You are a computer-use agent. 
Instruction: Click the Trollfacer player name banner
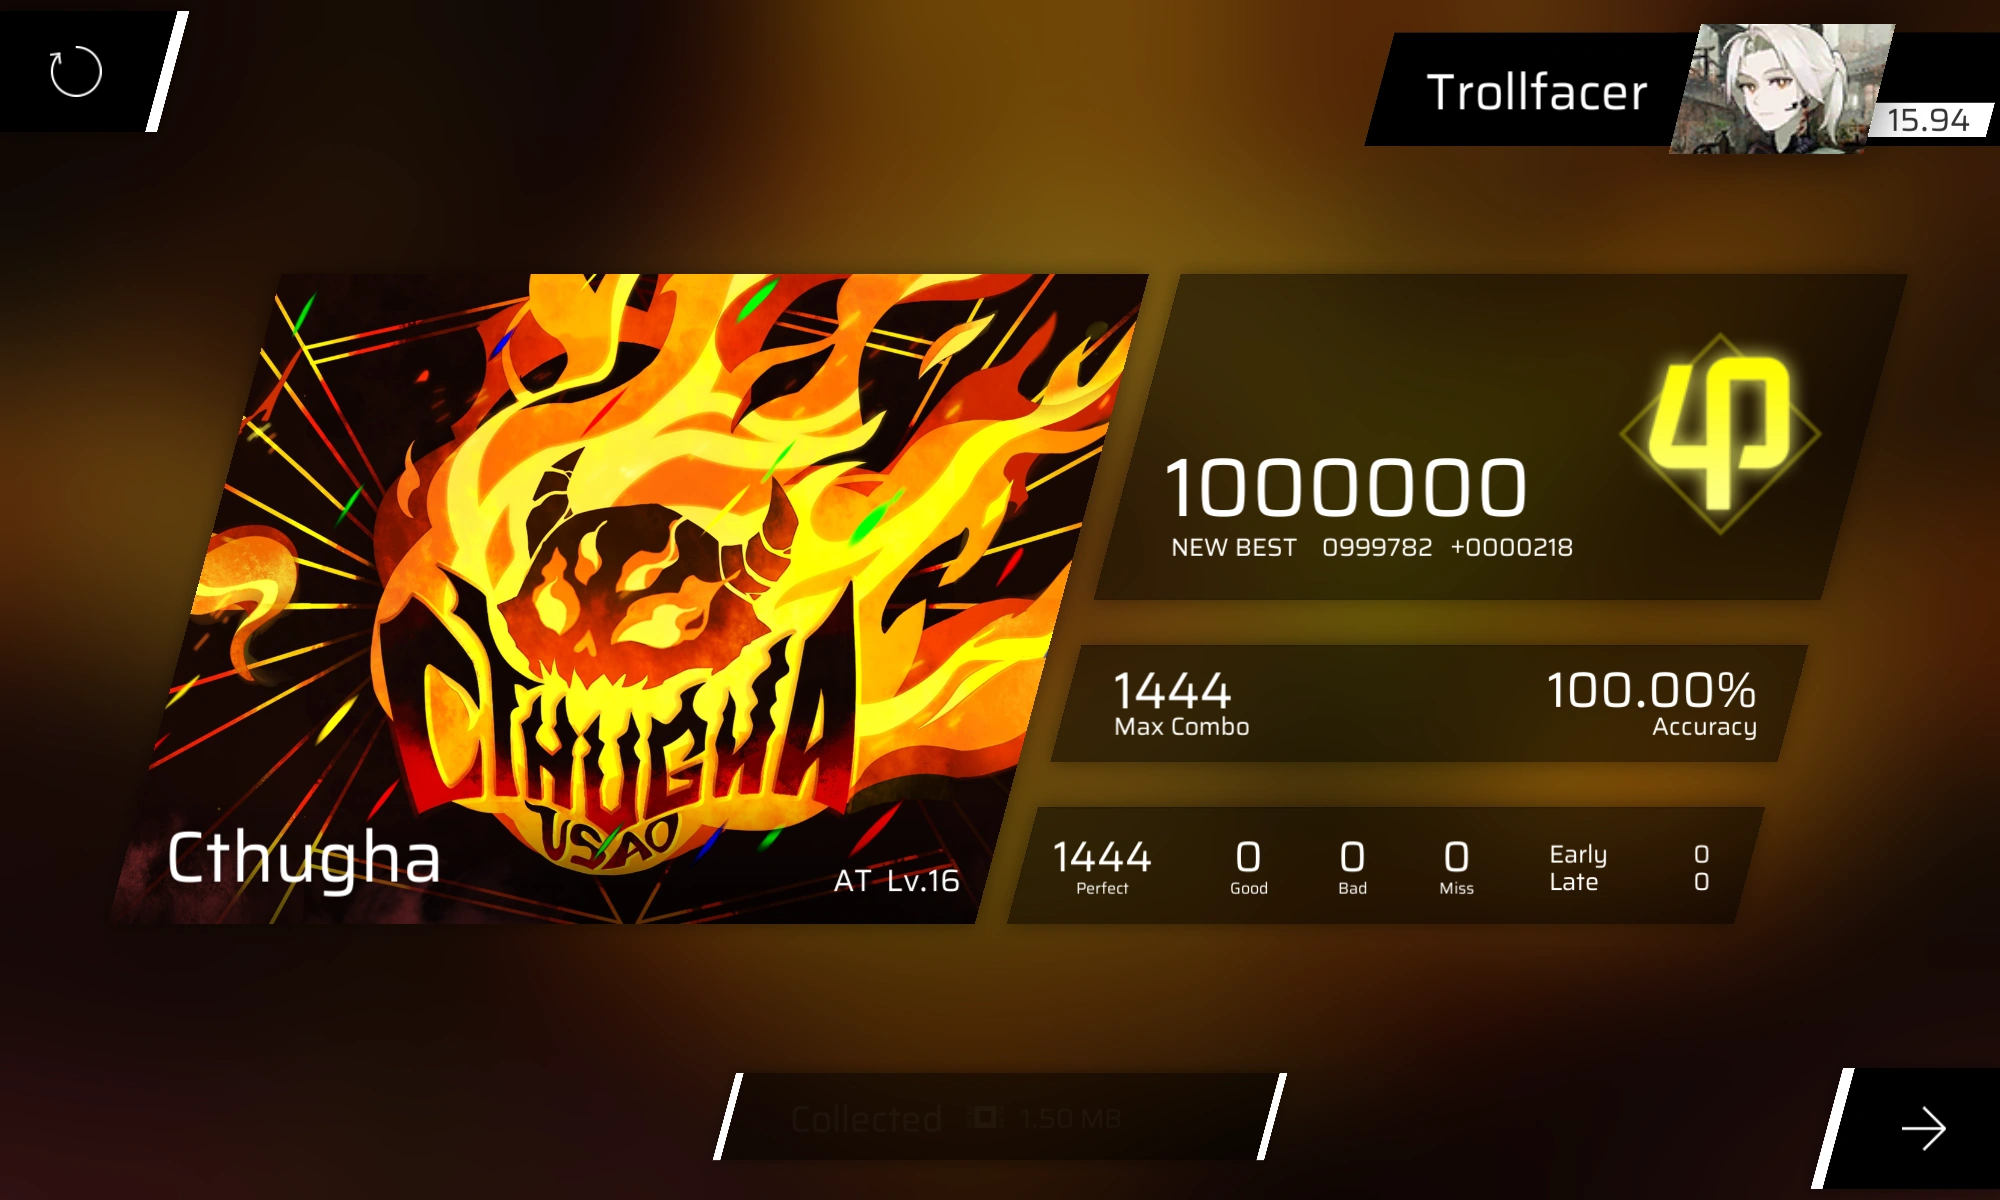click(x=1536, y=92)
